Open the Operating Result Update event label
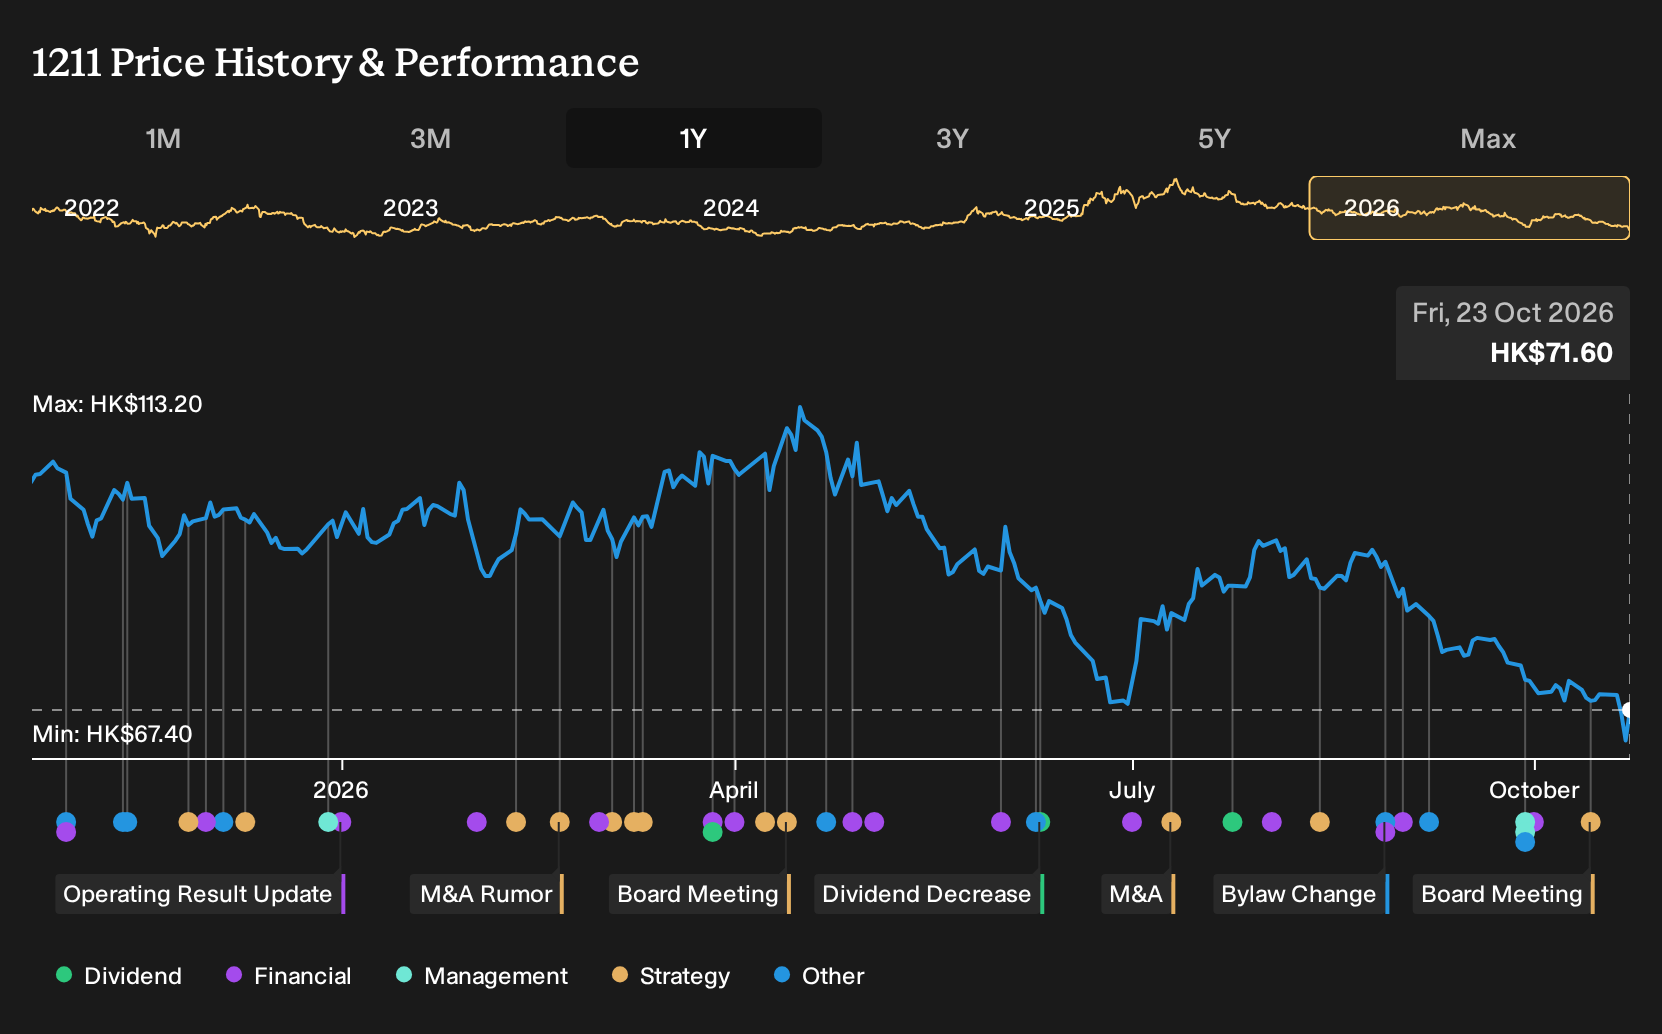 [199, 894]
